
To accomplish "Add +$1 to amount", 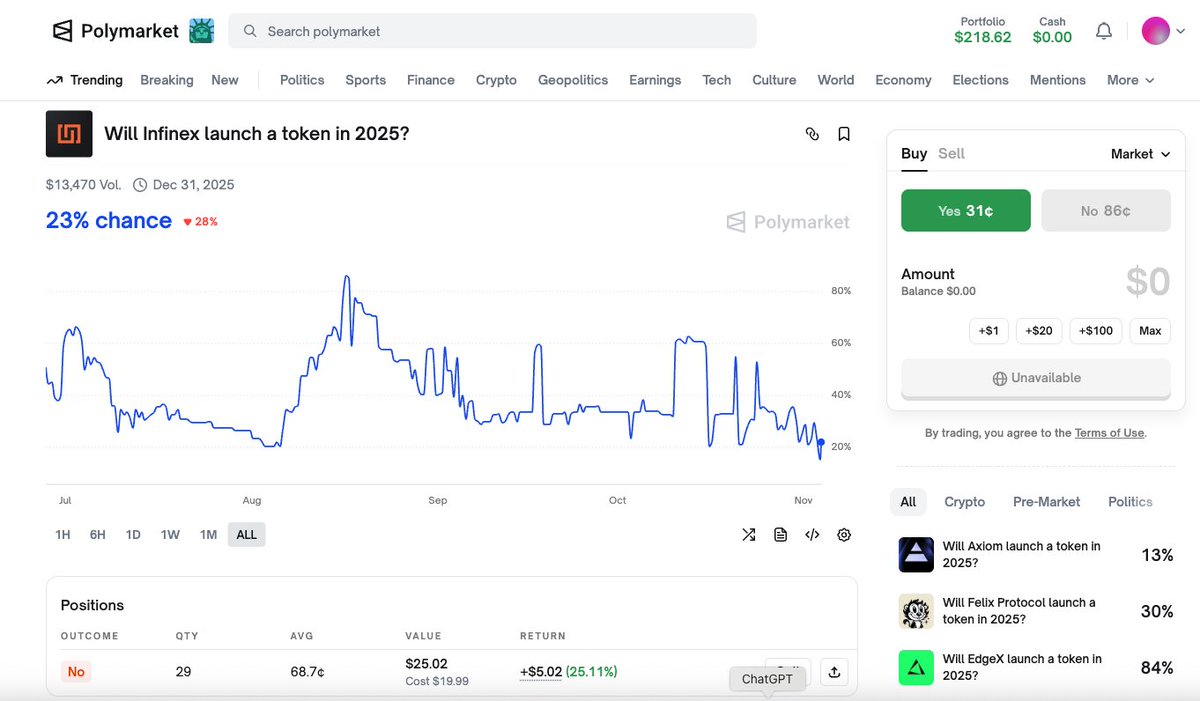I will tap(989, 331).
